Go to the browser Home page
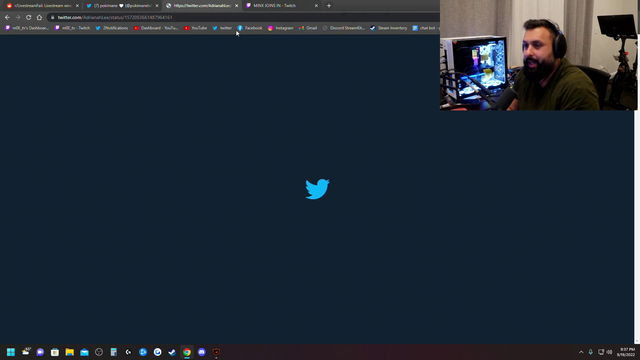Screen dimensions: 640x360 tap(39, 18)
